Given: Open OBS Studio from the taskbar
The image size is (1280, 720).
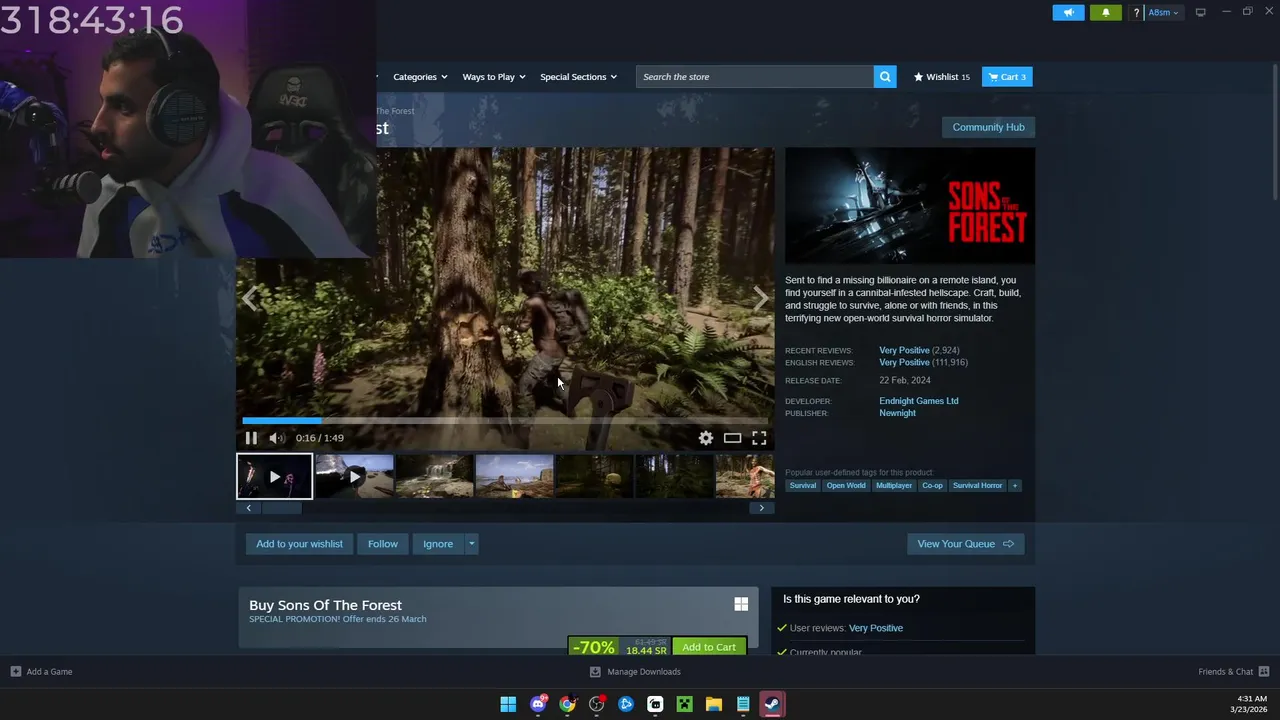Looking at the screenshot, I should pos(597,705).
